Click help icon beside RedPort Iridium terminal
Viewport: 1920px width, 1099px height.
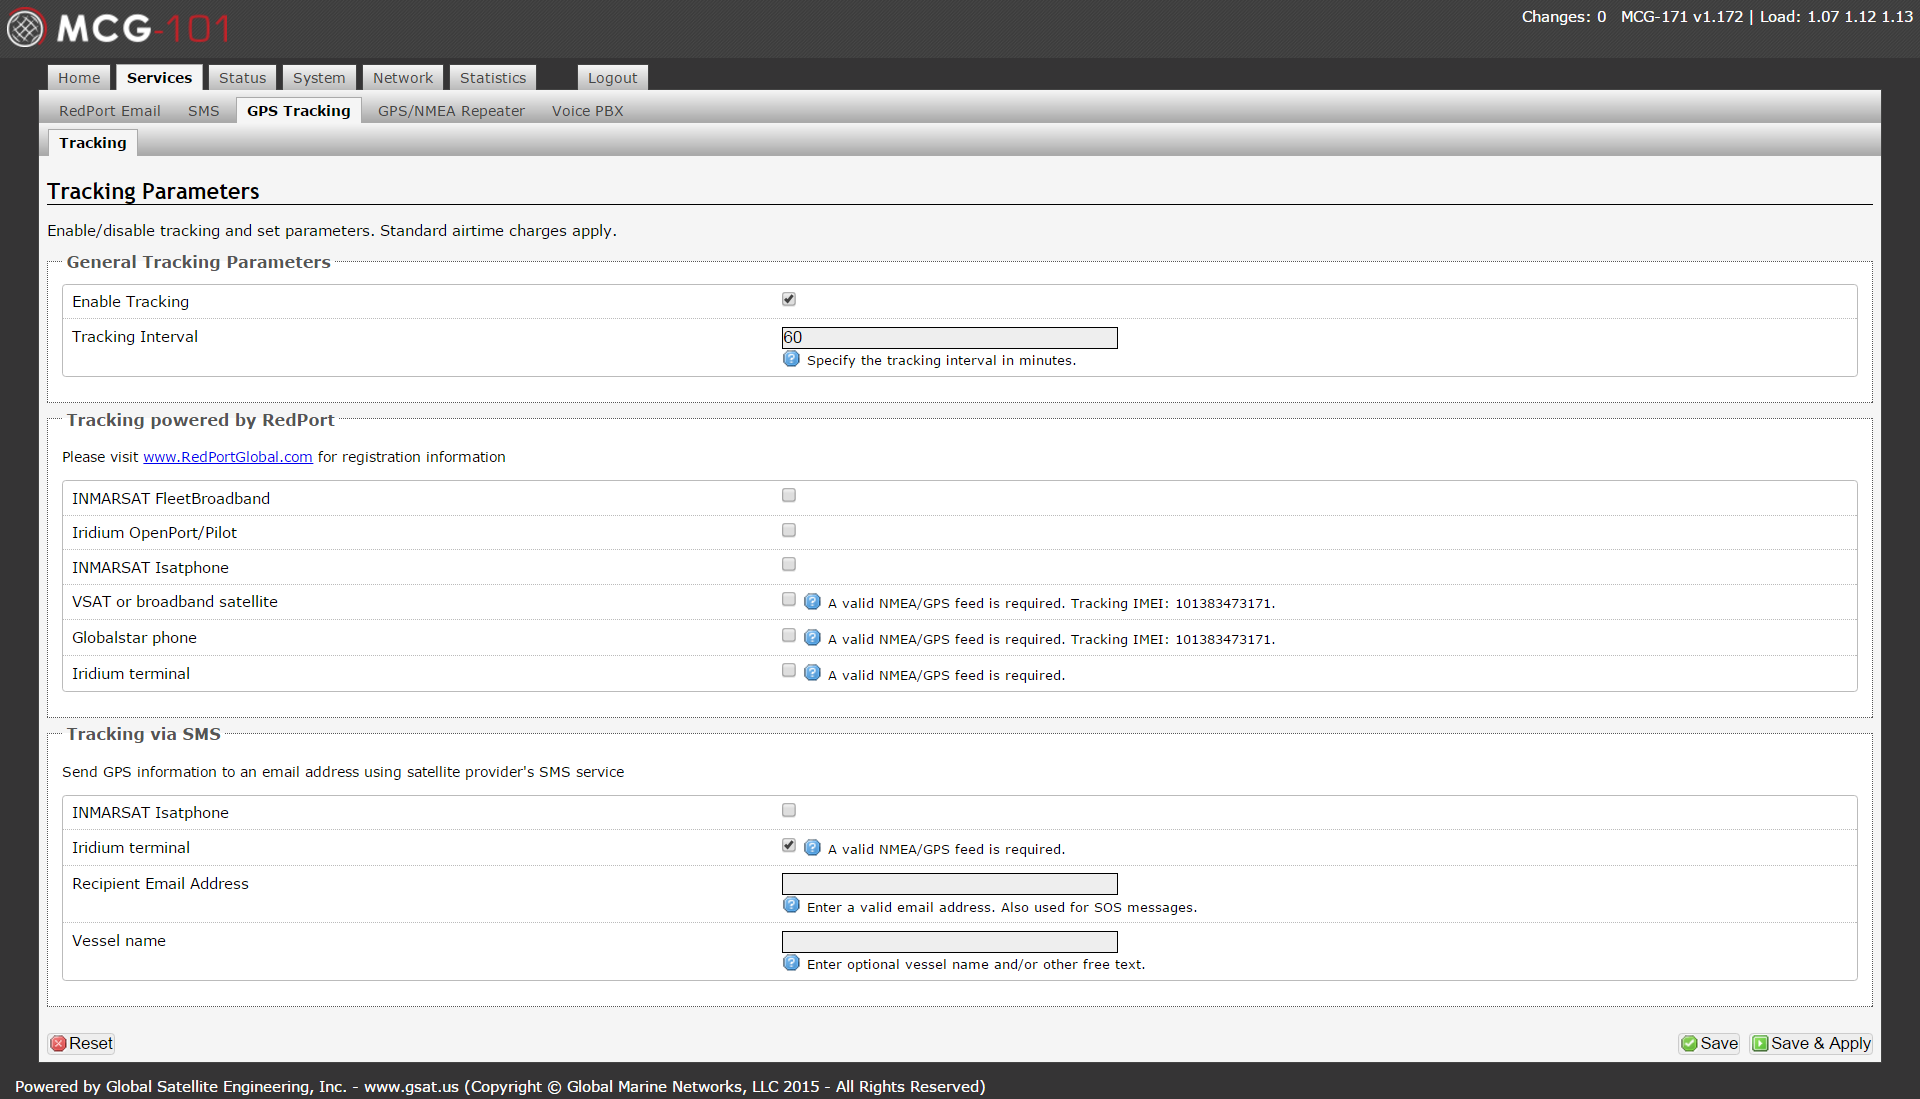tap(812, 673)
